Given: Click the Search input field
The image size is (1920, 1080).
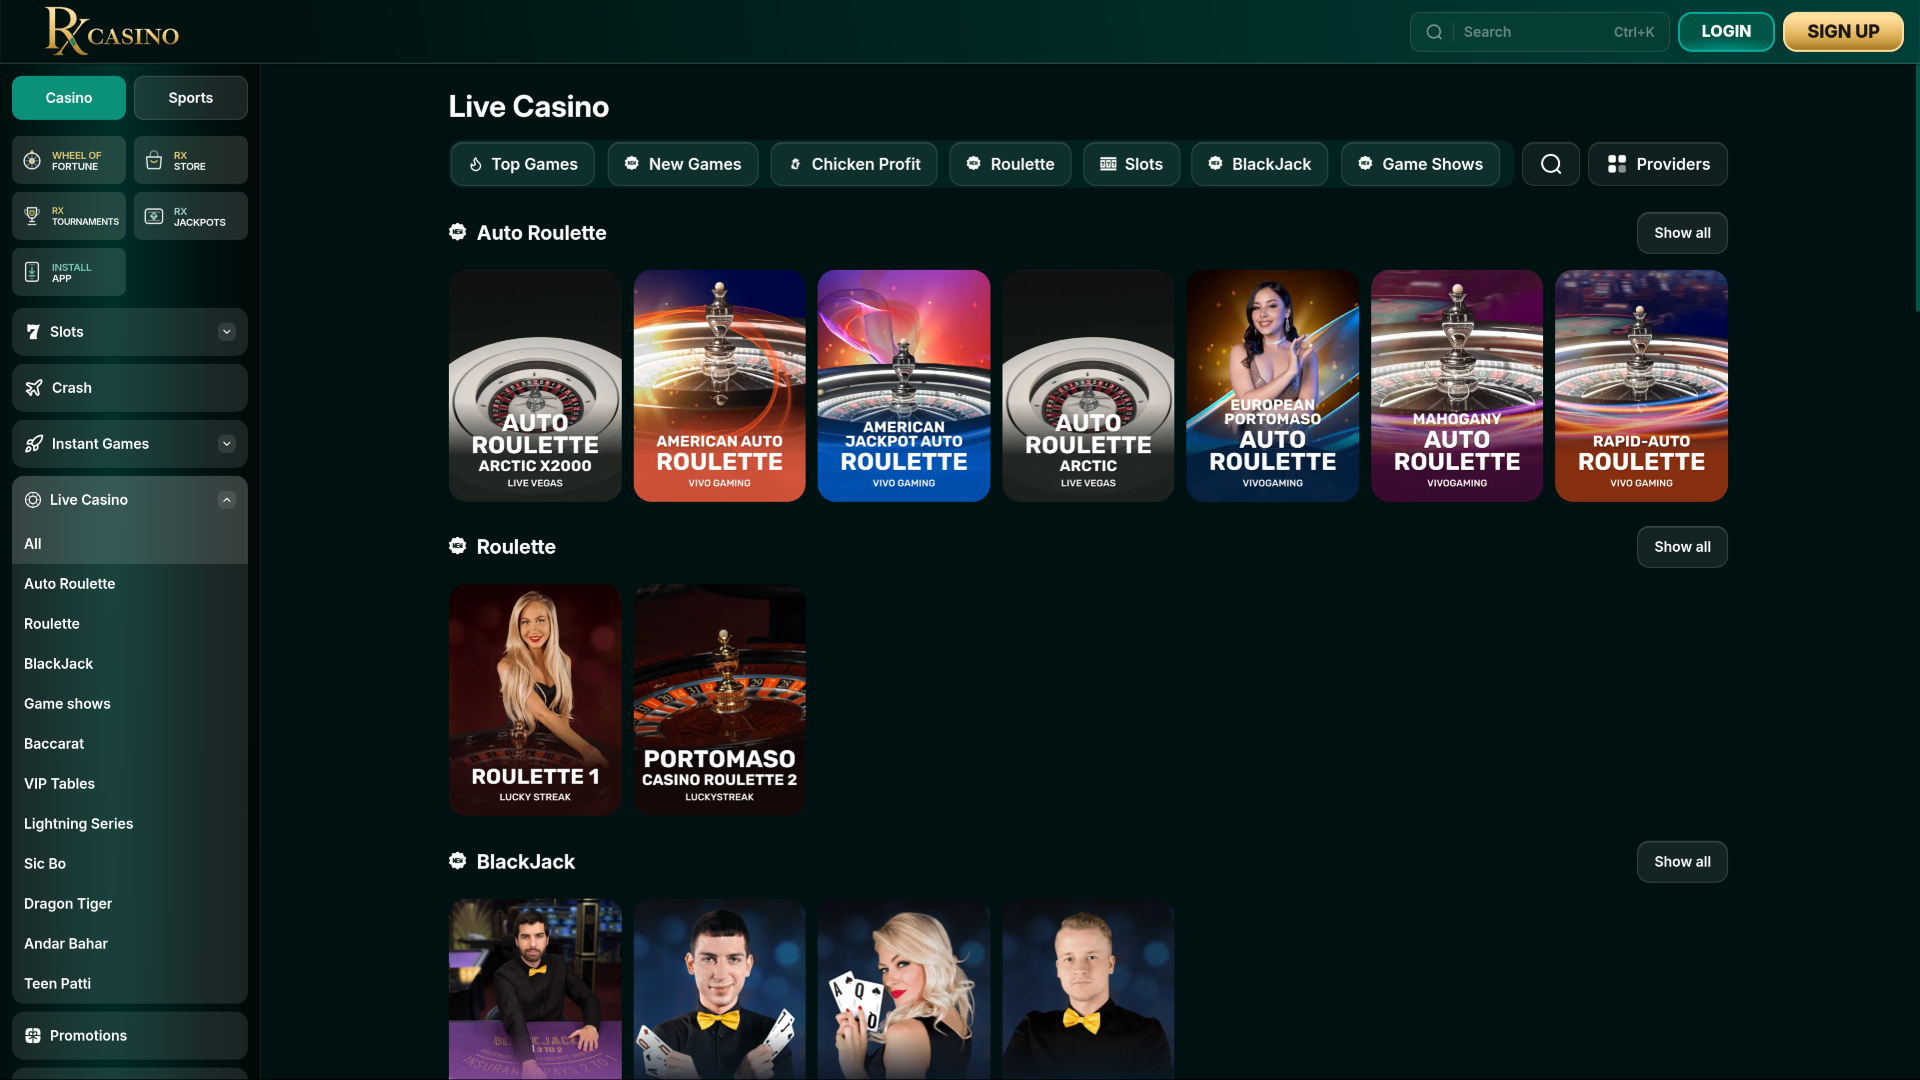Looking at the screenshot, I should pyautogui.click(x=1540, y=32).
